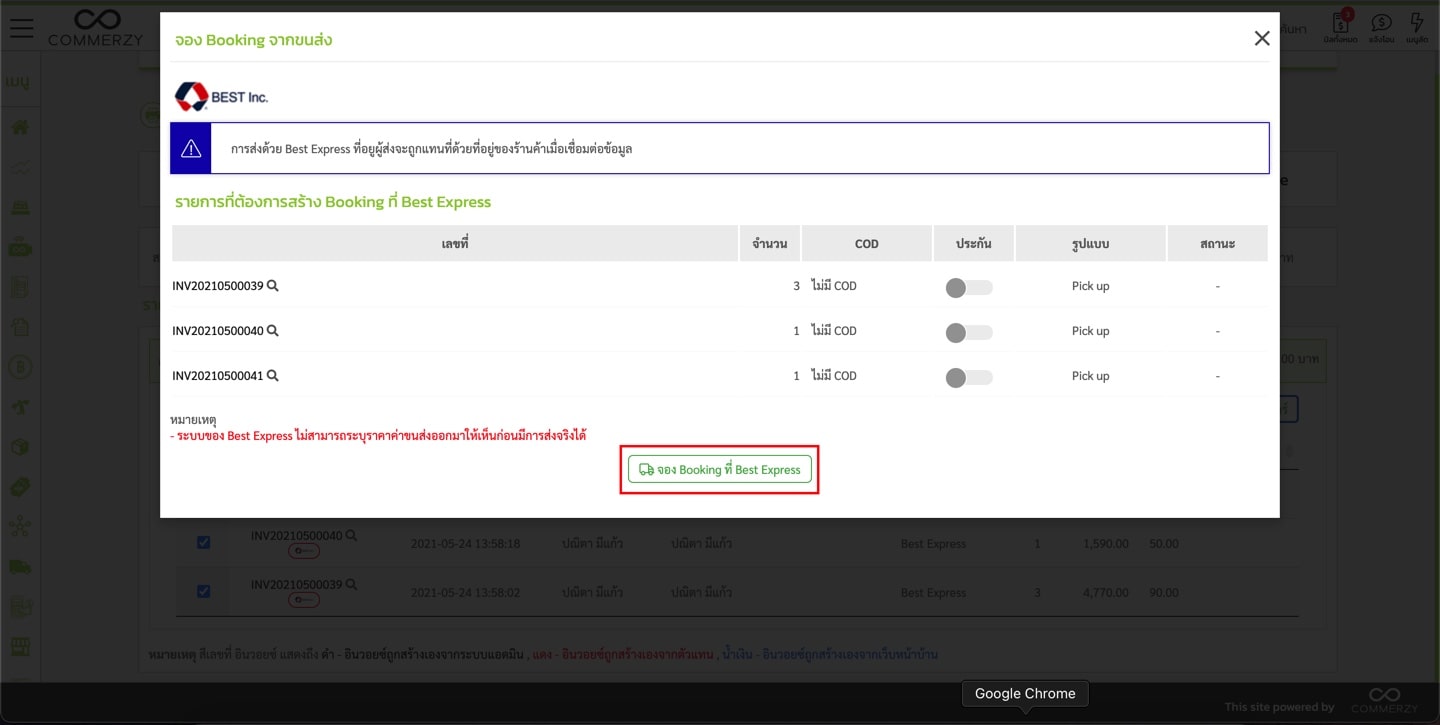Open the line chart icon in sidebar
This screenshot has width=1440, height=725.
point(20,168)
